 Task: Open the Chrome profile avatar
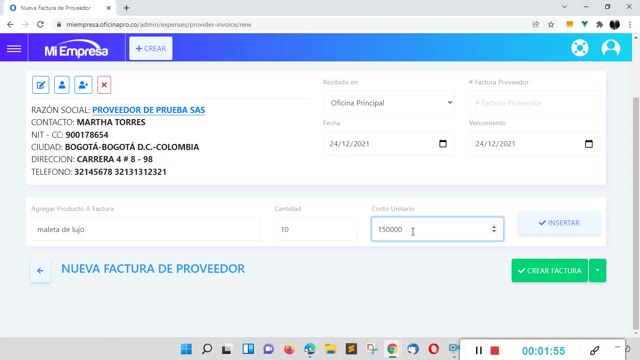tap(614, 24)
